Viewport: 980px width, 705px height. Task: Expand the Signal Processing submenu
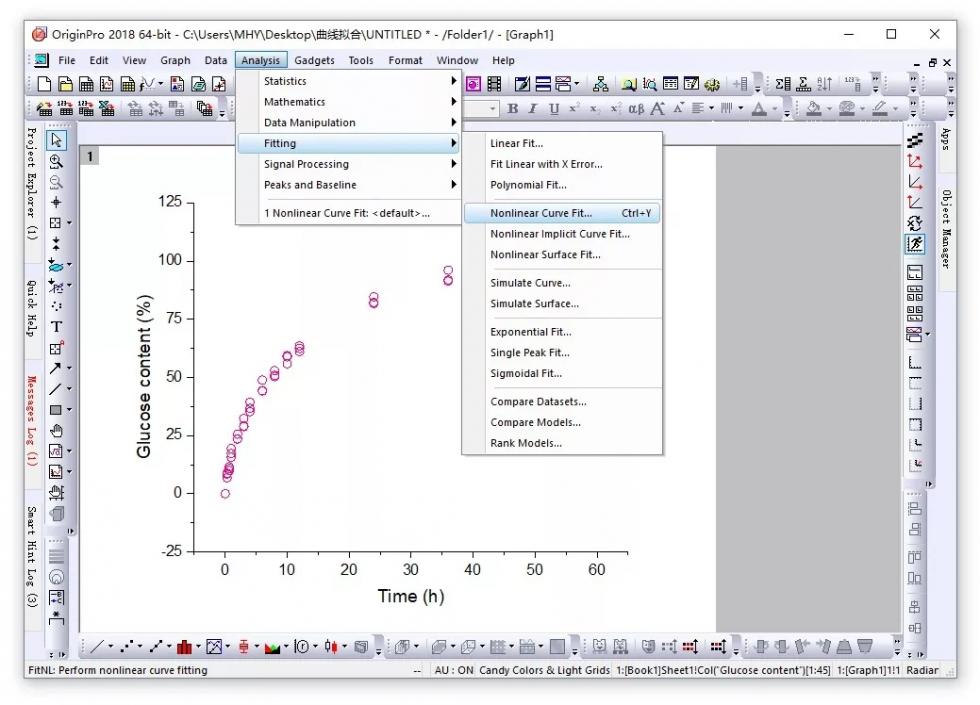pyautogui.click(x=348, y=164)
